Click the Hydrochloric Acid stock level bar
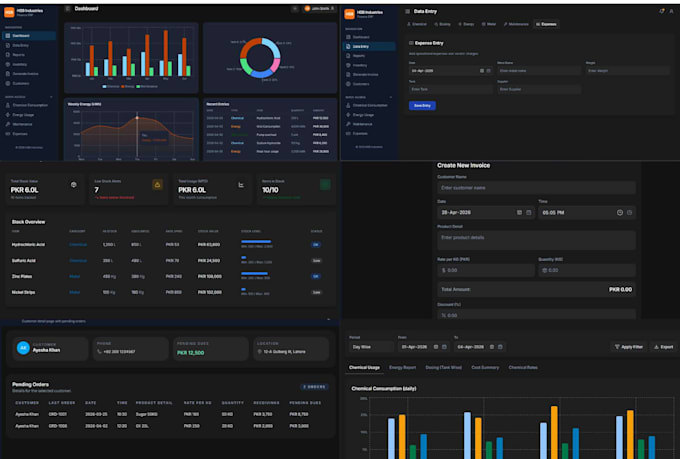The image size is (680, 459). click(x=256, y=241)
